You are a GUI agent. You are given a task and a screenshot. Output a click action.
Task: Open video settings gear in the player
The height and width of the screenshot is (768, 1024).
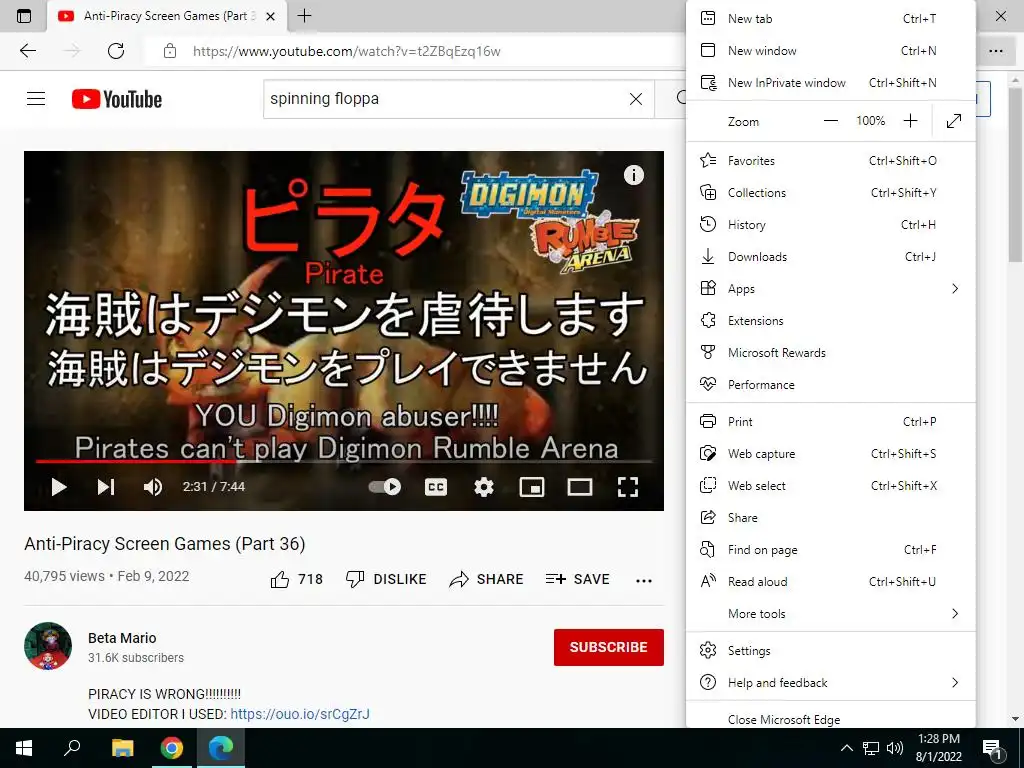[484, 487]
